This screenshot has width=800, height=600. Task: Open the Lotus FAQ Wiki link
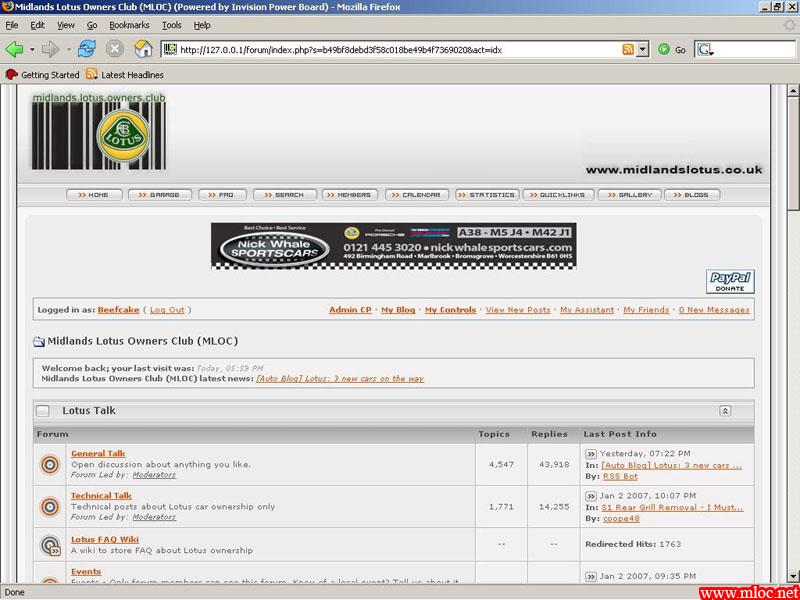coord(105,539)
